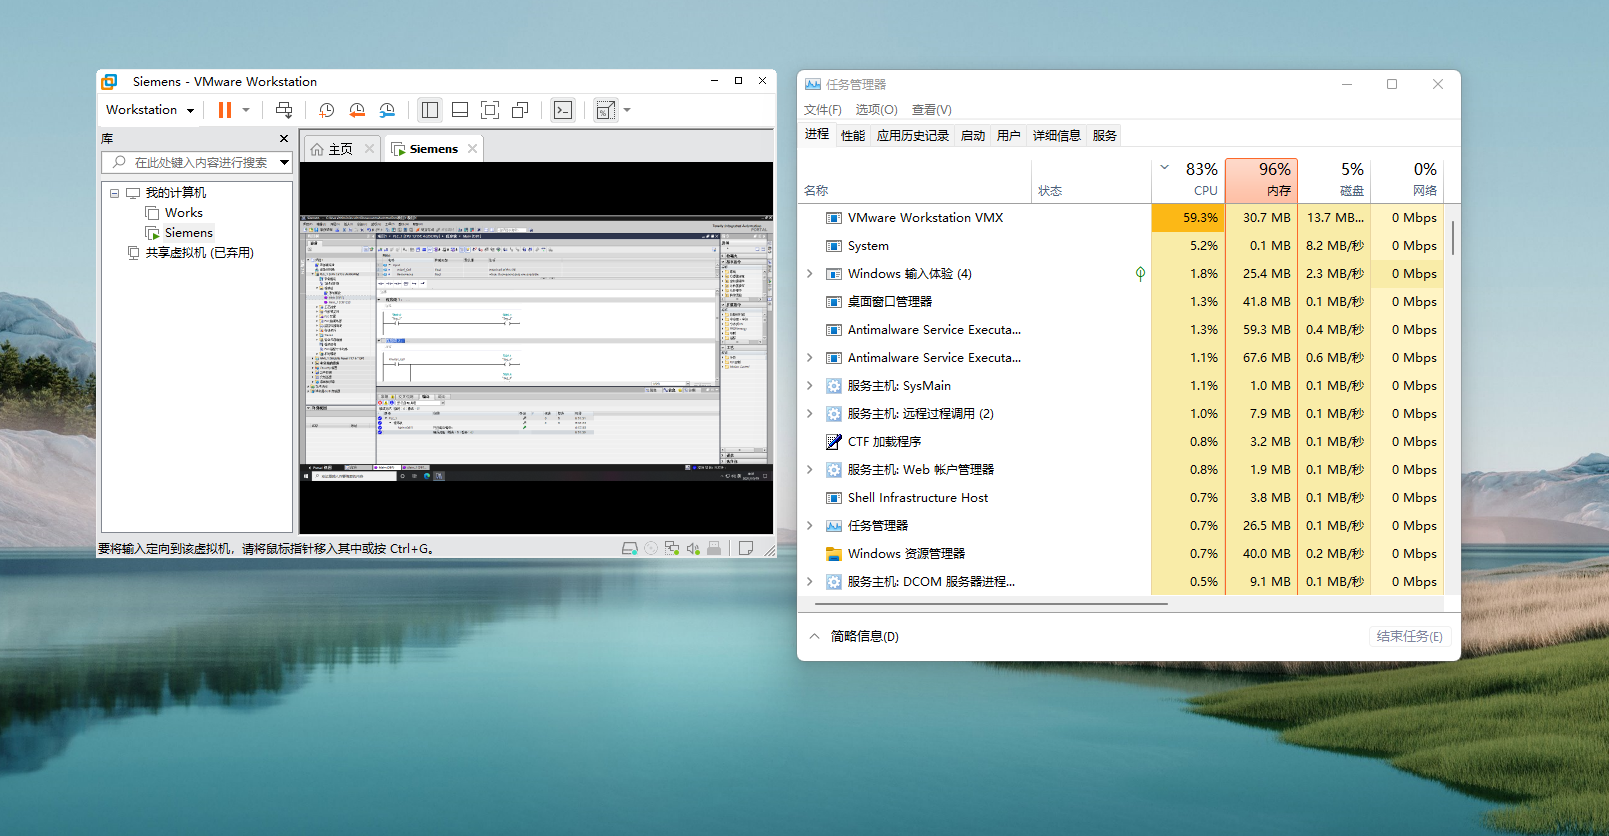Open the Workstation dropdown menu
1609x836 pixels.
[x=150, y=110]
